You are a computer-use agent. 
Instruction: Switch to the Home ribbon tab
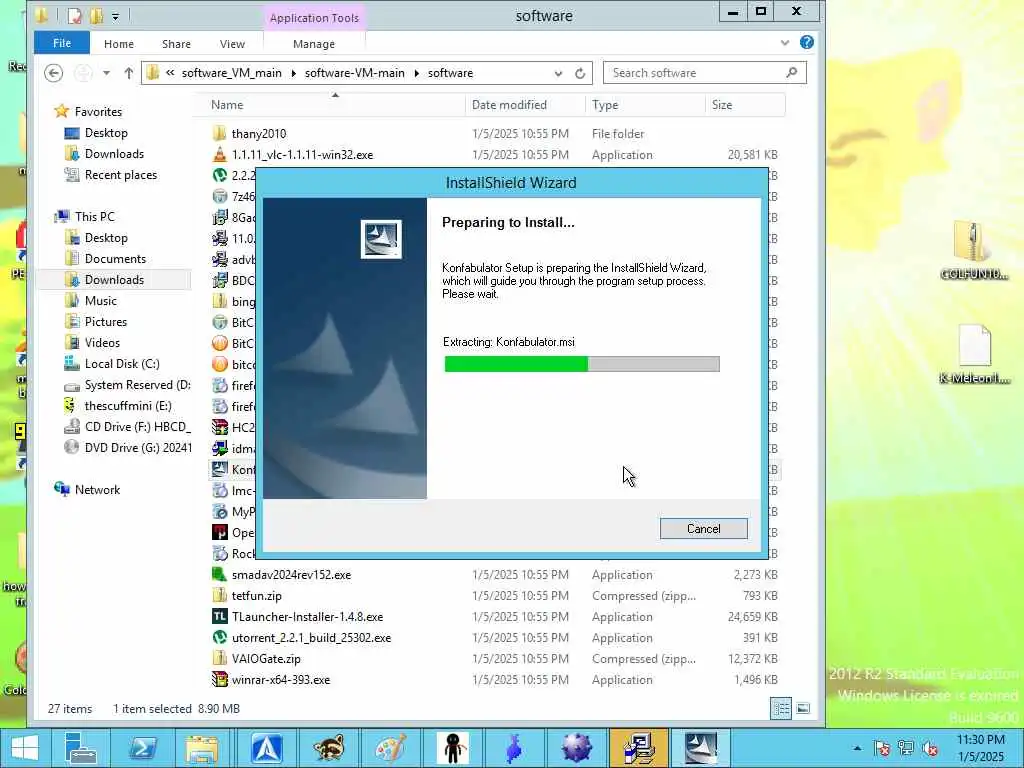pyautogui.click(x=119, y=44)
